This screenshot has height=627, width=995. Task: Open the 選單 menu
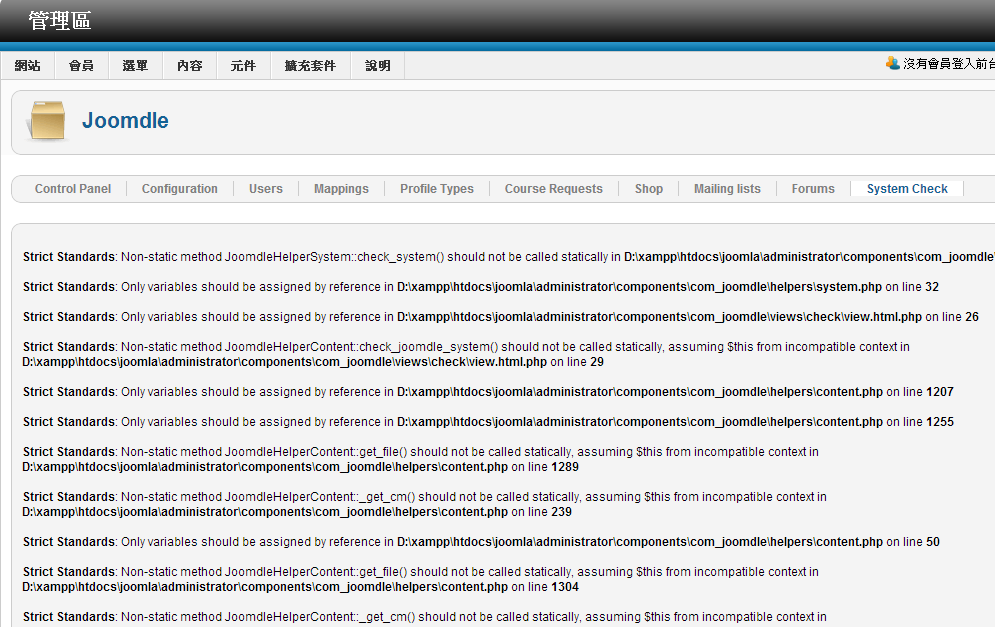coord(135,65)
